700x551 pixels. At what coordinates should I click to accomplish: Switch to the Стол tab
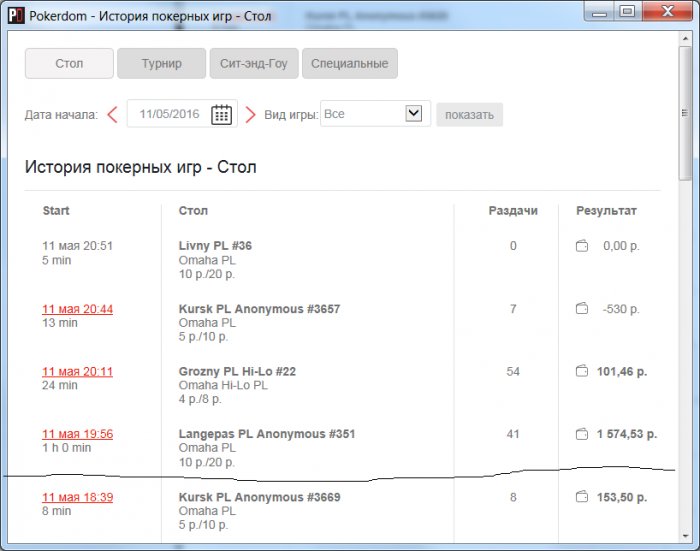(69, 64)
